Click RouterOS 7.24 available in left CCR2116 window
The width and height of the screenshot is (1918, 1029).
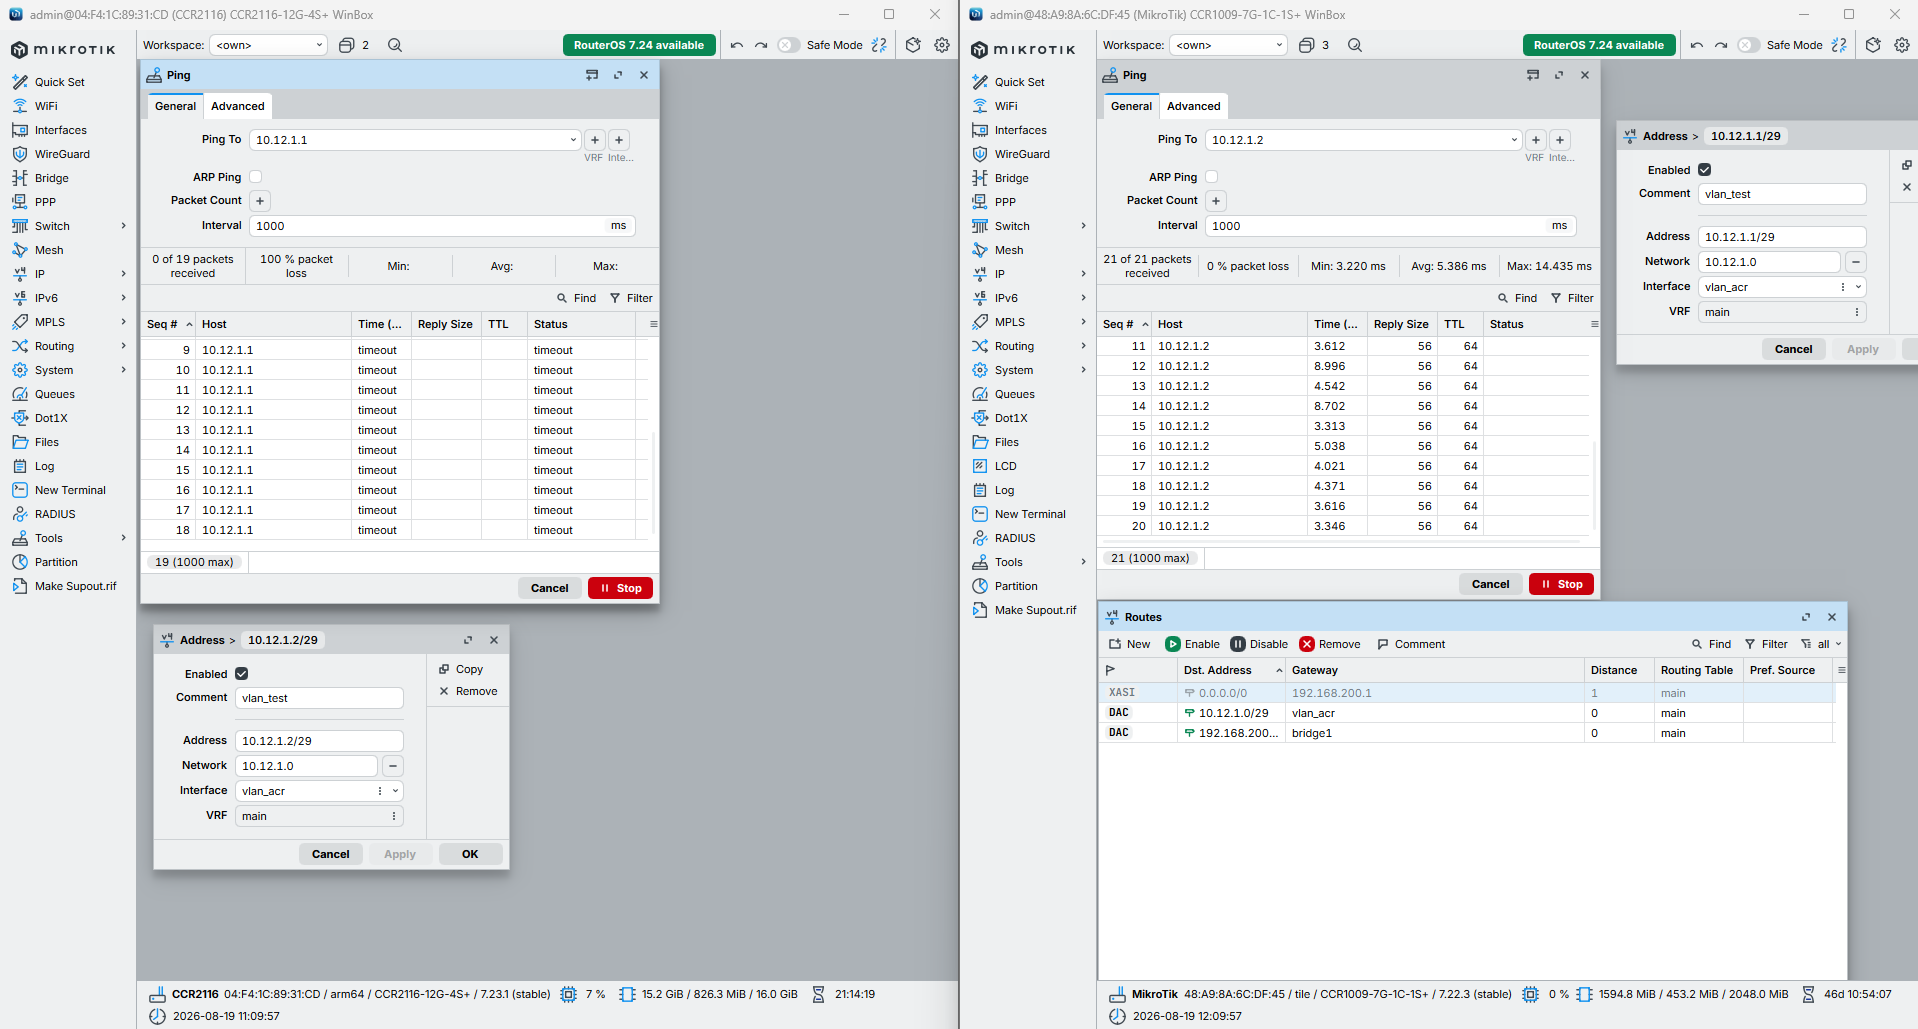(x=639, y=45)
